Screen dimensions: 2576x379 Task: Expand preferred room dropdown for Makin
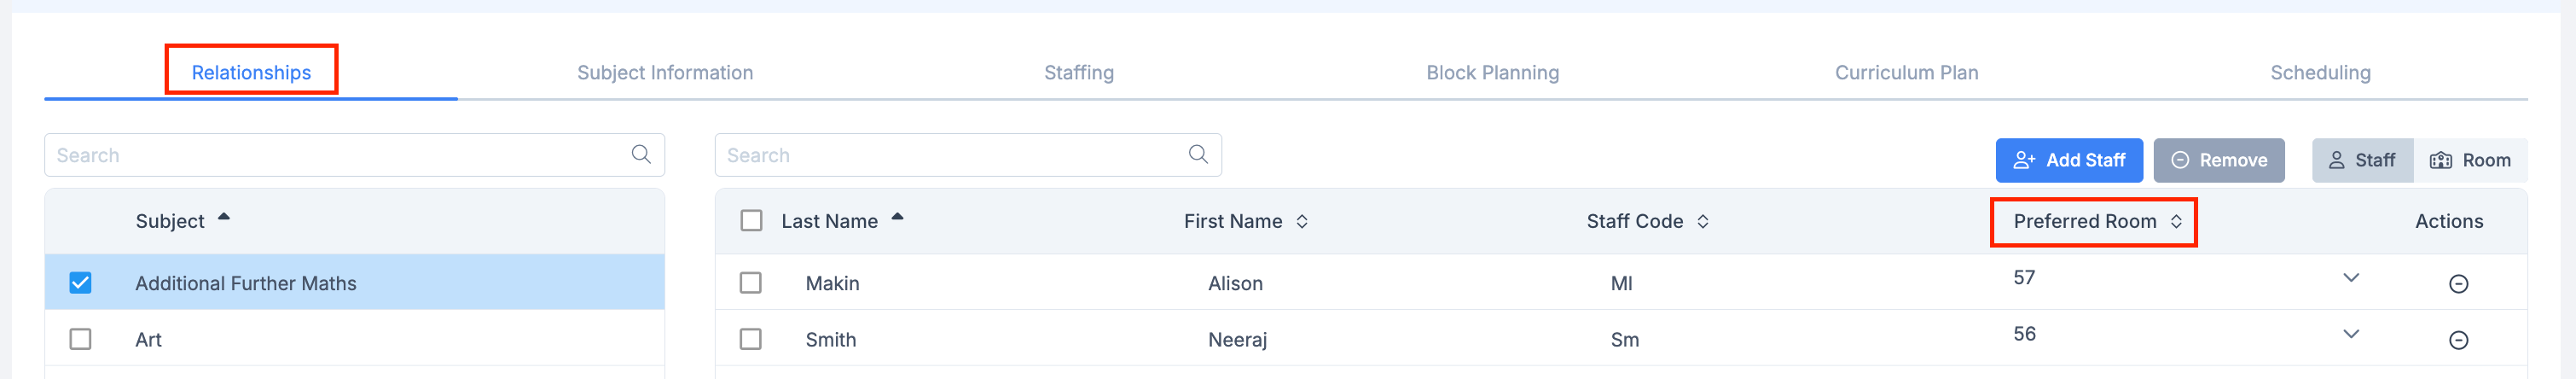pos(2351,278)
